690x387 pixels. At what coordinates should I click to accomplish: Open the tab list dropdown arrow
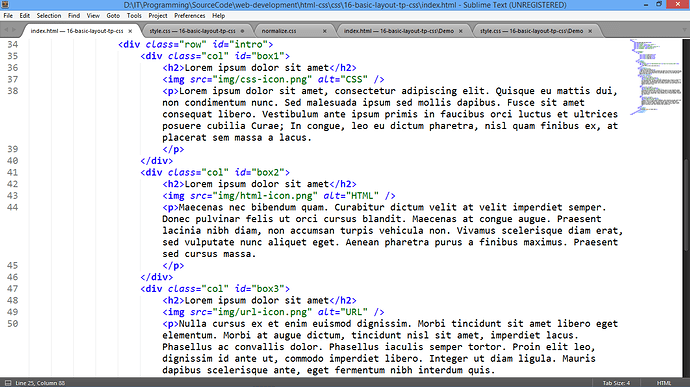(684, 30)
